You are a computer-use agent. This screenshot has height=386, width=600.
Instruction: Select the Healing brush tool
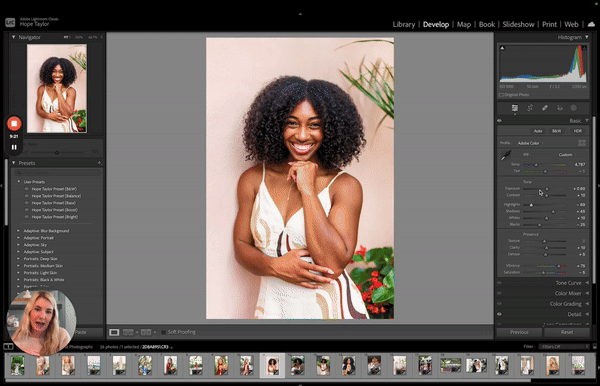[x=545, y=108]
